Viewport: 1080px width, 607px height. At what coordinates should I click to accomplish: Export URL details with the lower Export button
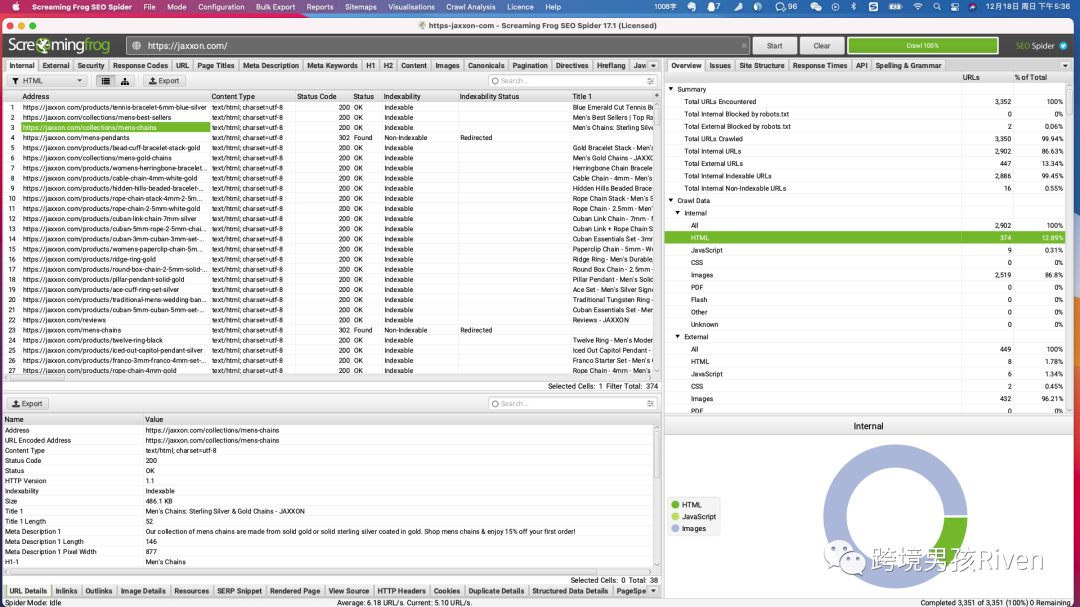(28, 404)
